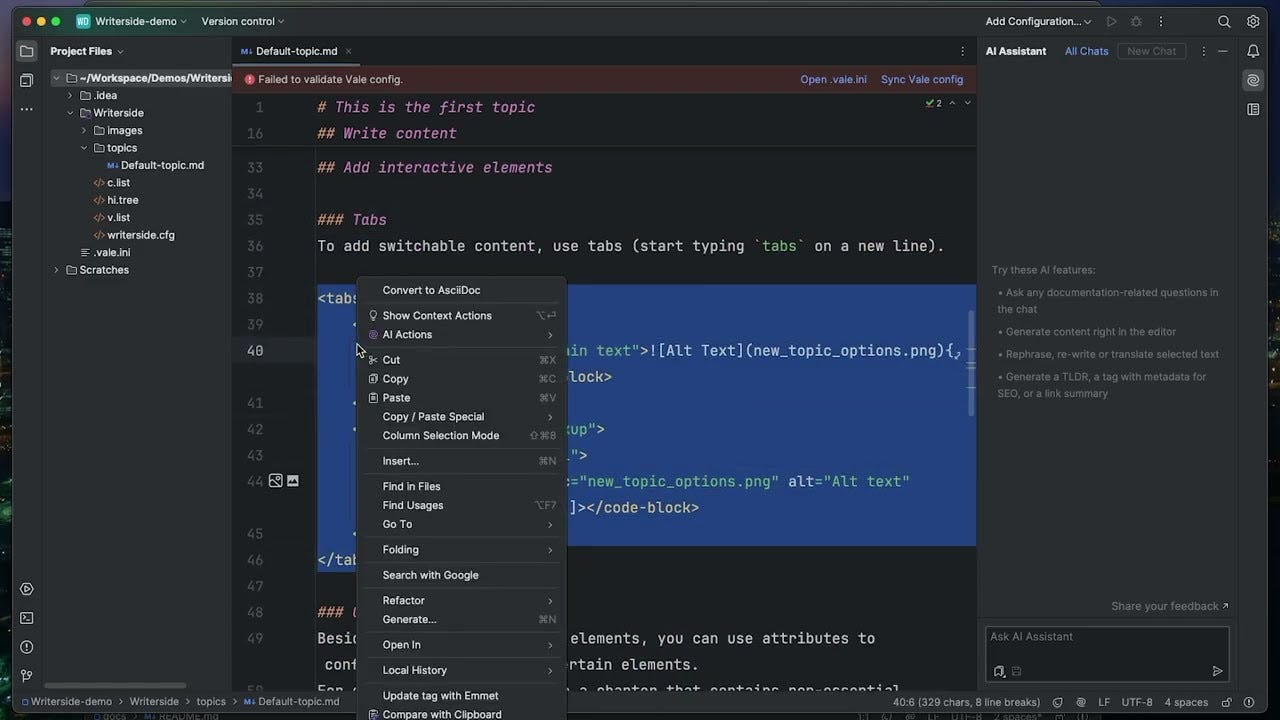Hide the AI Assistant panel with minimize dash
1280x720 pixels.
(1223, 51)
